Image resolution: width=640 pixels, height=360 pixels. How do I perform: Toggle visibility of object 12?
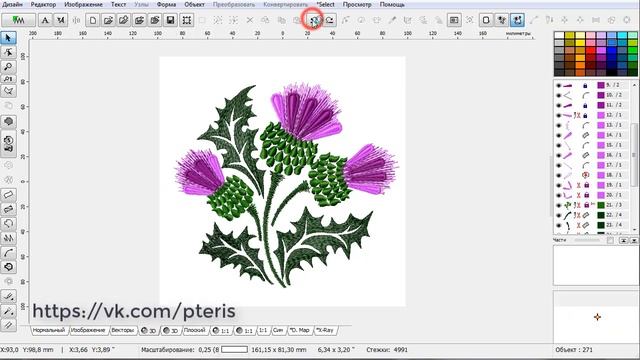[x=558, y=115]
